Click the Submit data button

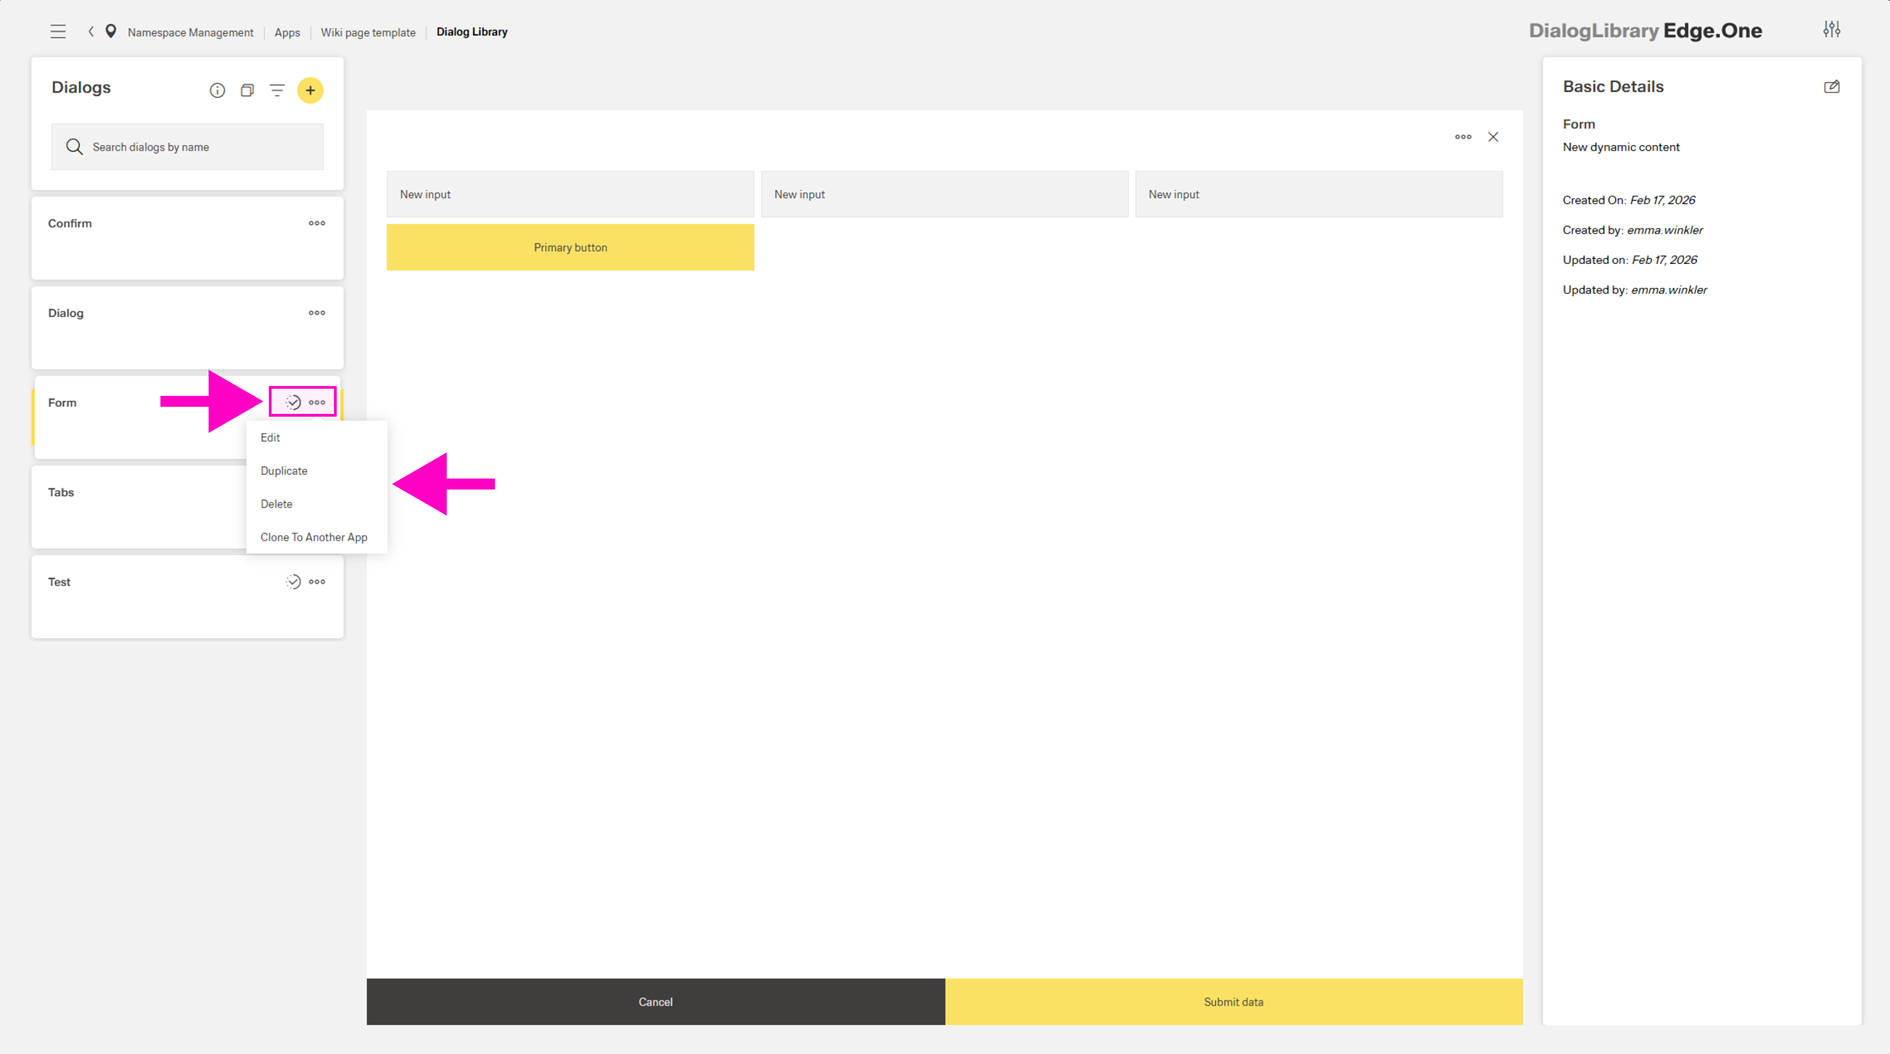(1233, 1002)
